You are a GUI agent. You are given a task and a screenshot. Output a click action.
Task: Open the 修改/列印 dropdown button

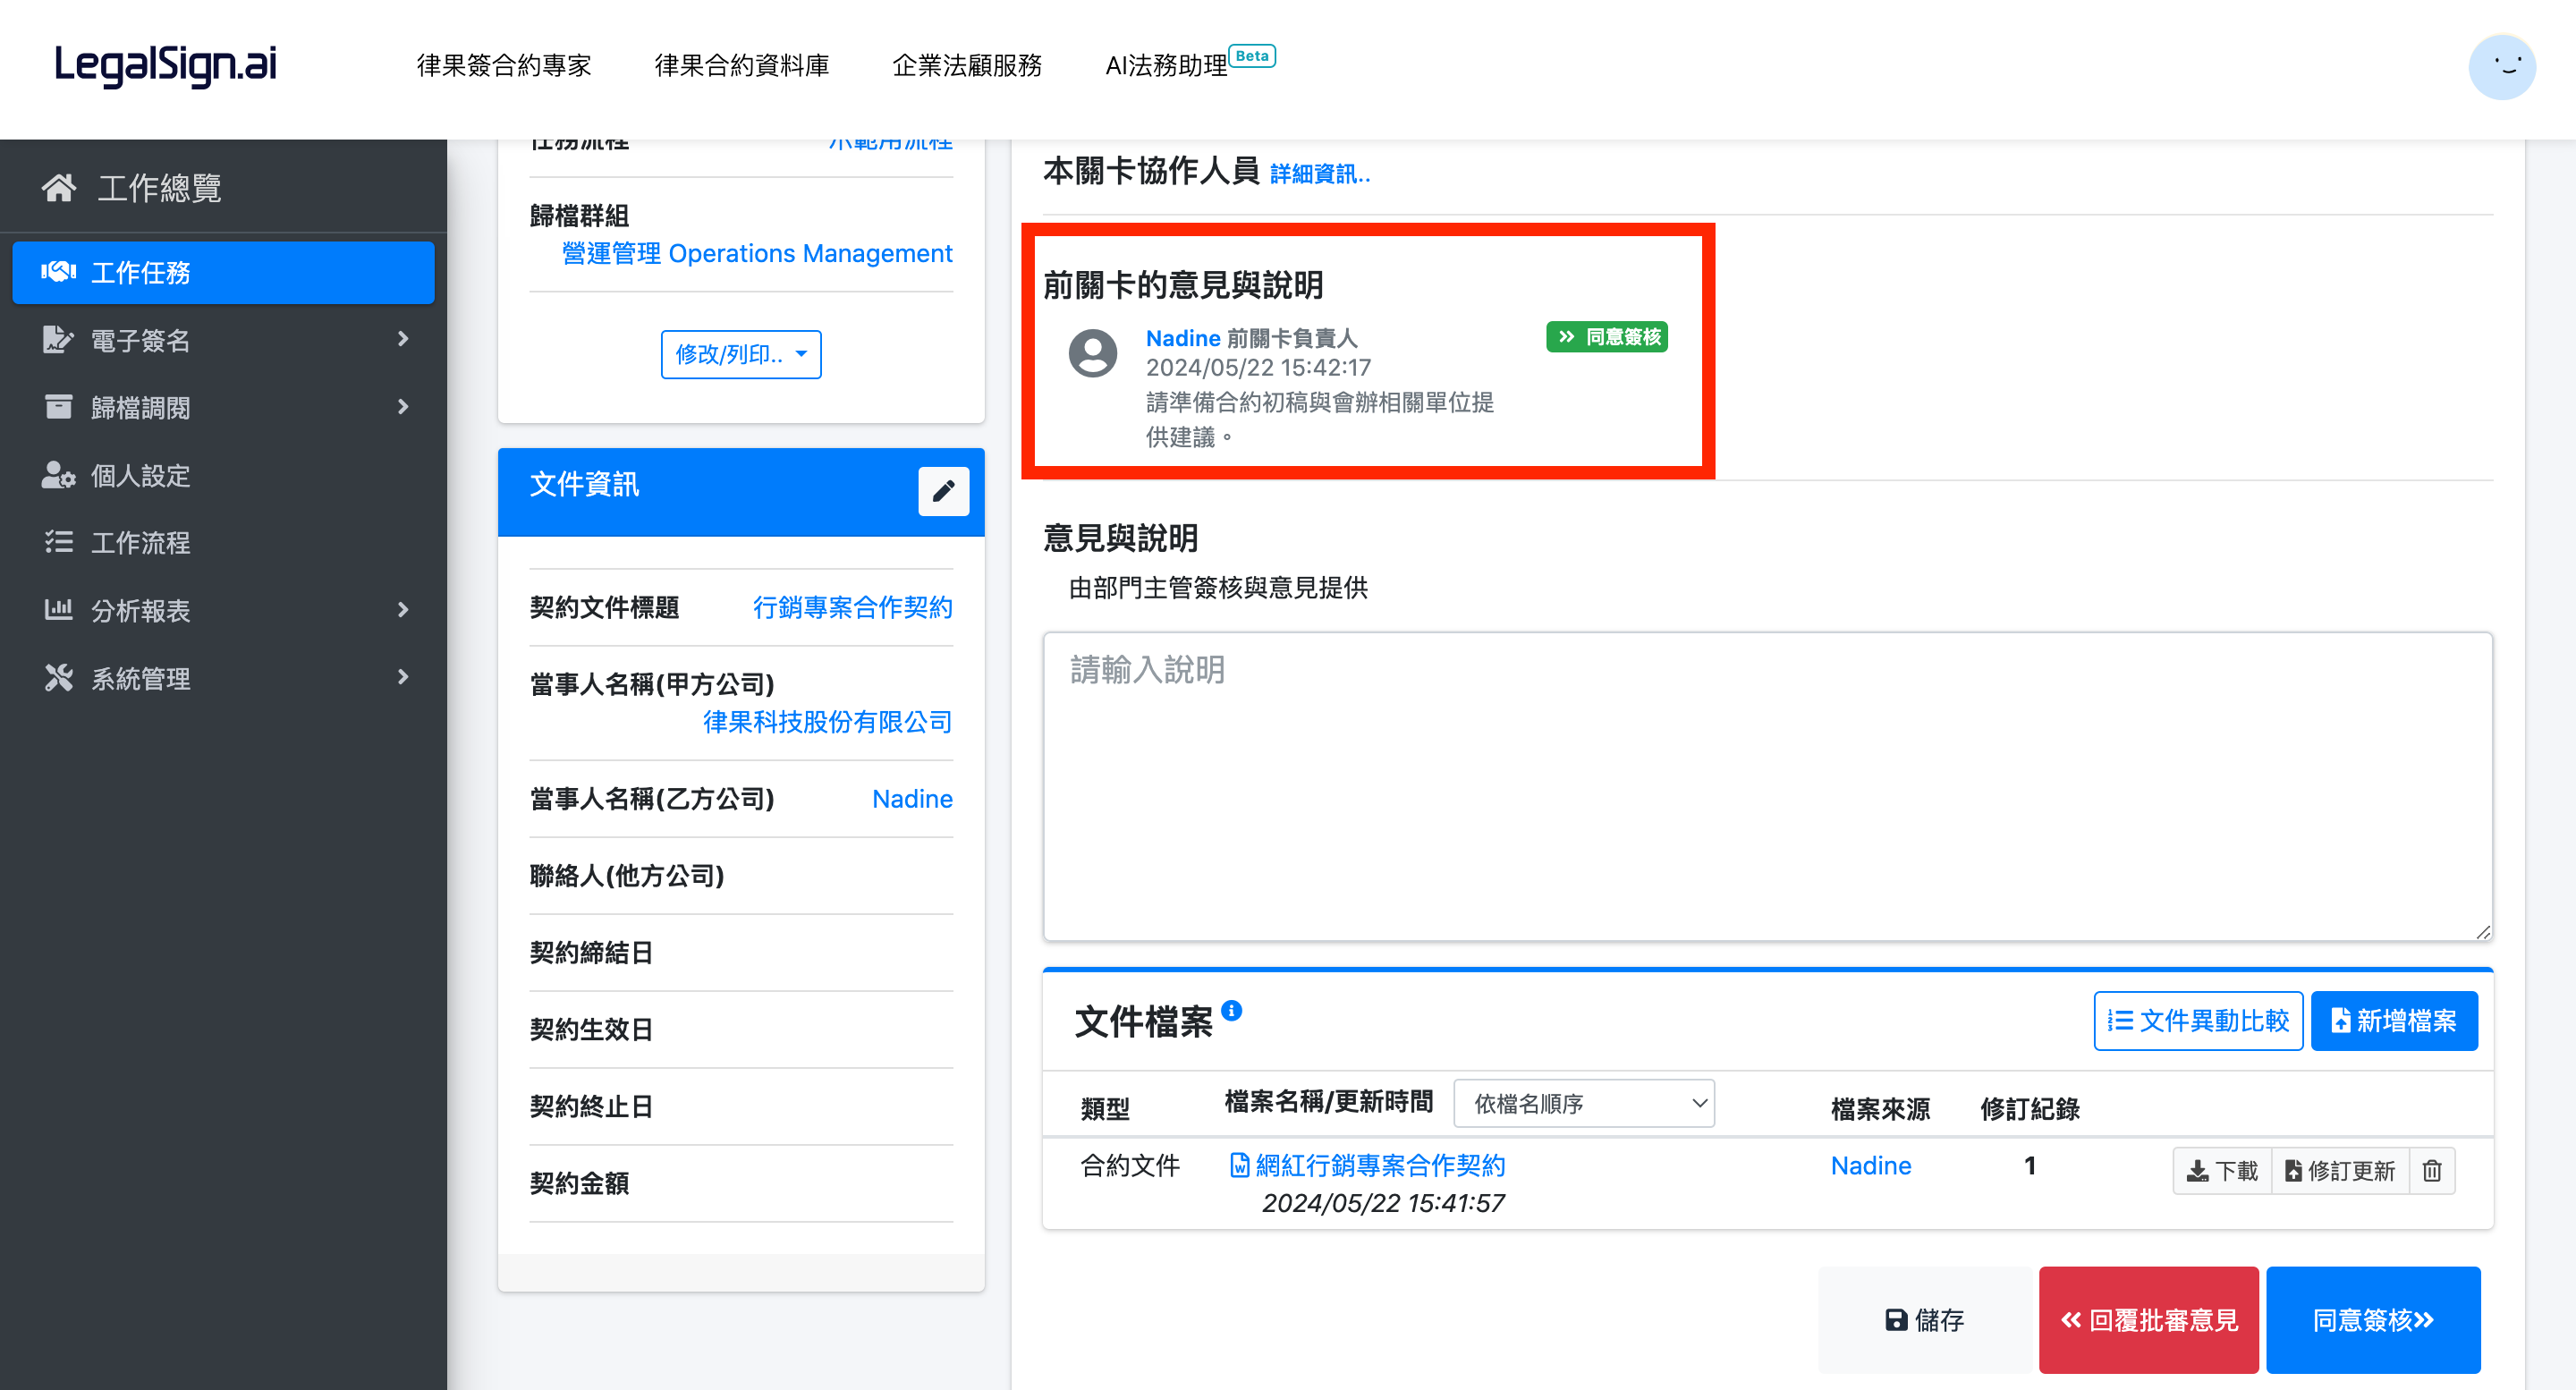coord(741,354)
